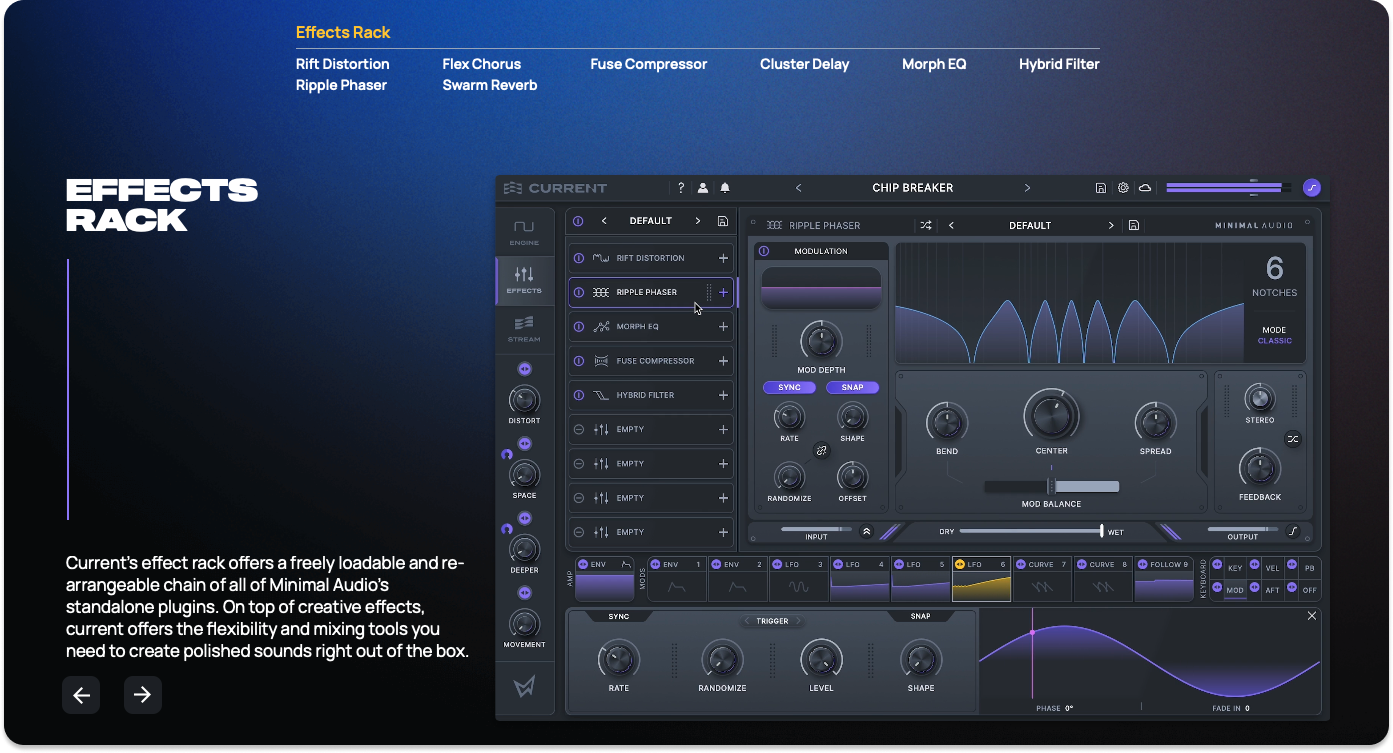1393x753 pixels.
Task: Previous Ripple Phaser preset arrow
Action: coord(951,225)
